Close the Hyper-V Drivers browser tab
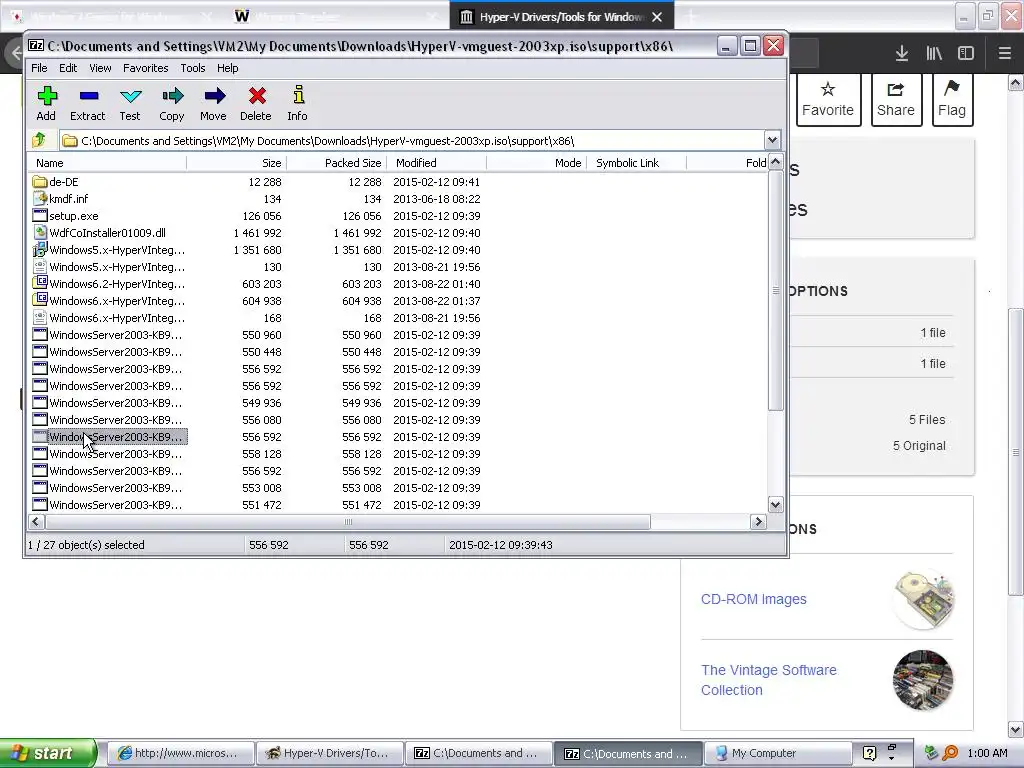Image resolution: width=1024 pixels, height=768 pixels. click(658, 17)
